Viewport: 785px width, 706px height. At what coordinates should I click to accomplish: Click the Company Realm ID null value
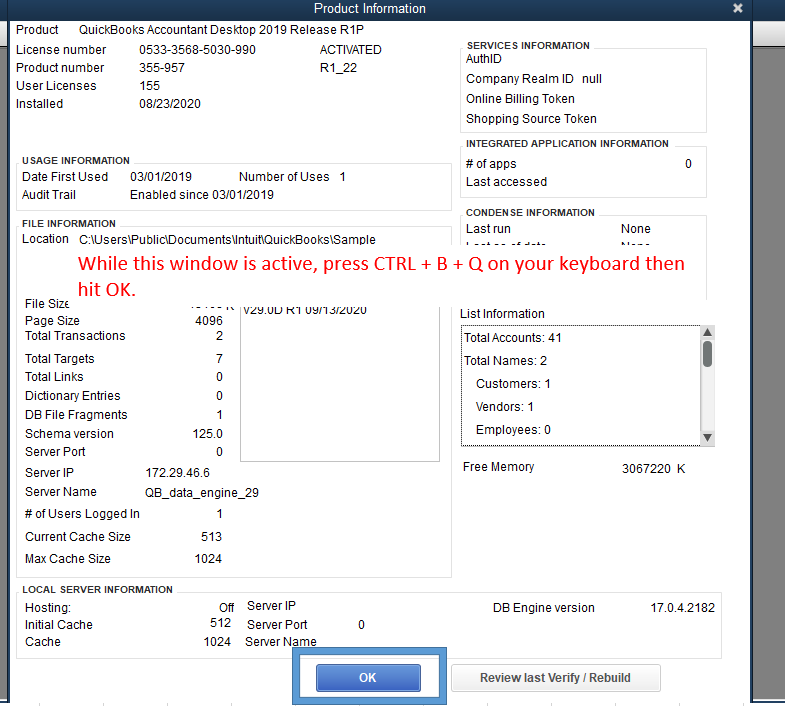coord(592,79)
